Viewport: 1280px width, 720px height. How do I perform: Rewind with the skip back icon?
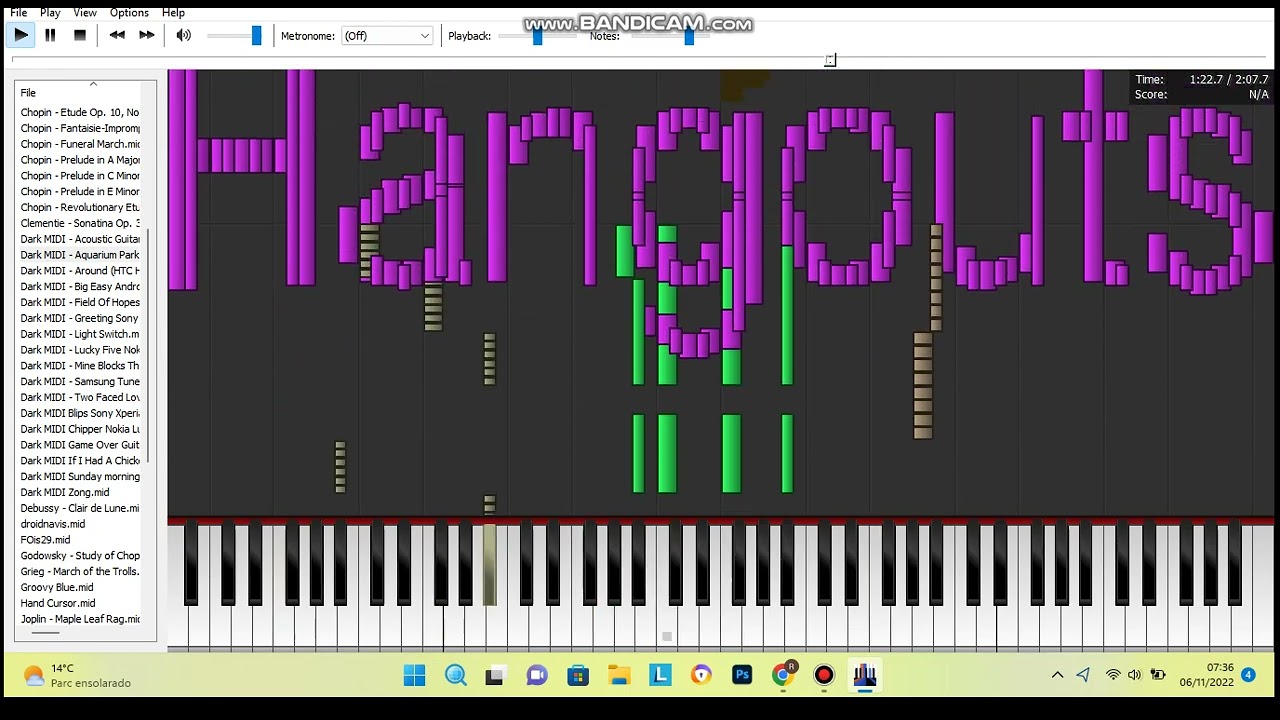pos(117,35)
